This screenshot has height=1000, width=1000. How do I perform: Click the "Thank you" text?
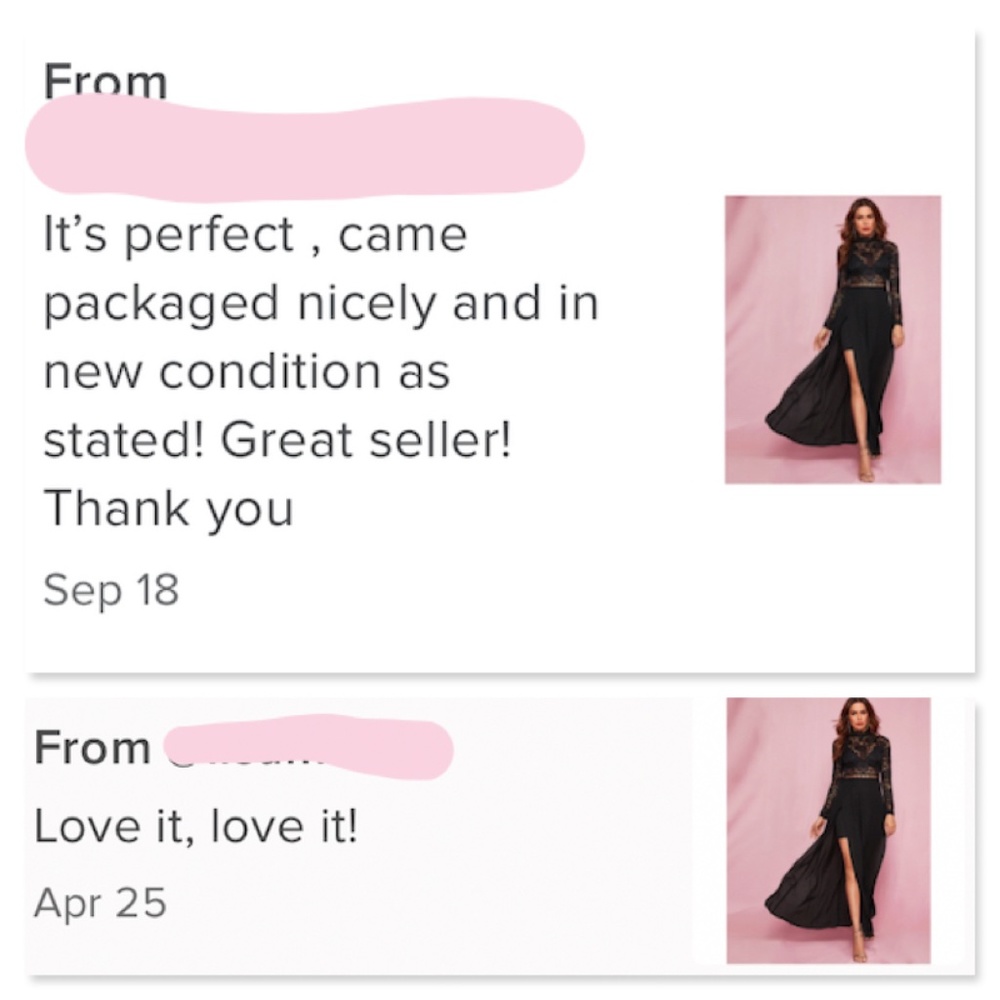pyautogui.click(x=168, y=510)
